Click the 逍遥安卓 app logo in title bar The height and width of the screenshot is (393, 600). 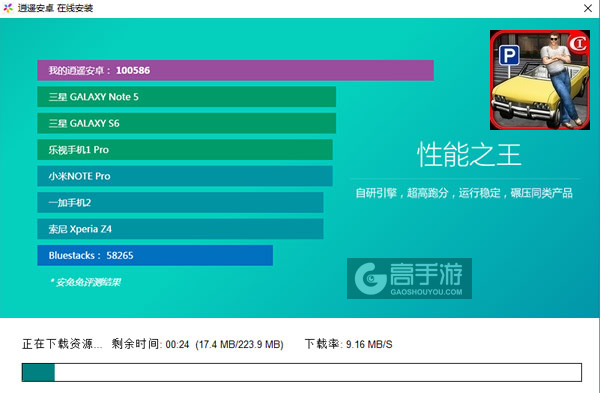(8, 8)
